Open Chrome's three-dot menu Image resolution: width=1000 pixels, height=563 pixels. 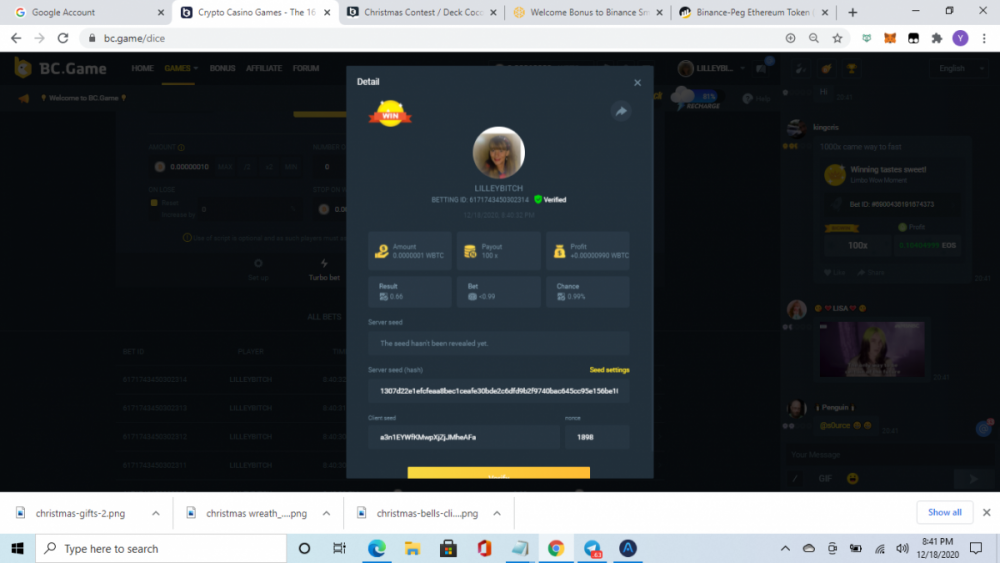(x=984, y=38)
